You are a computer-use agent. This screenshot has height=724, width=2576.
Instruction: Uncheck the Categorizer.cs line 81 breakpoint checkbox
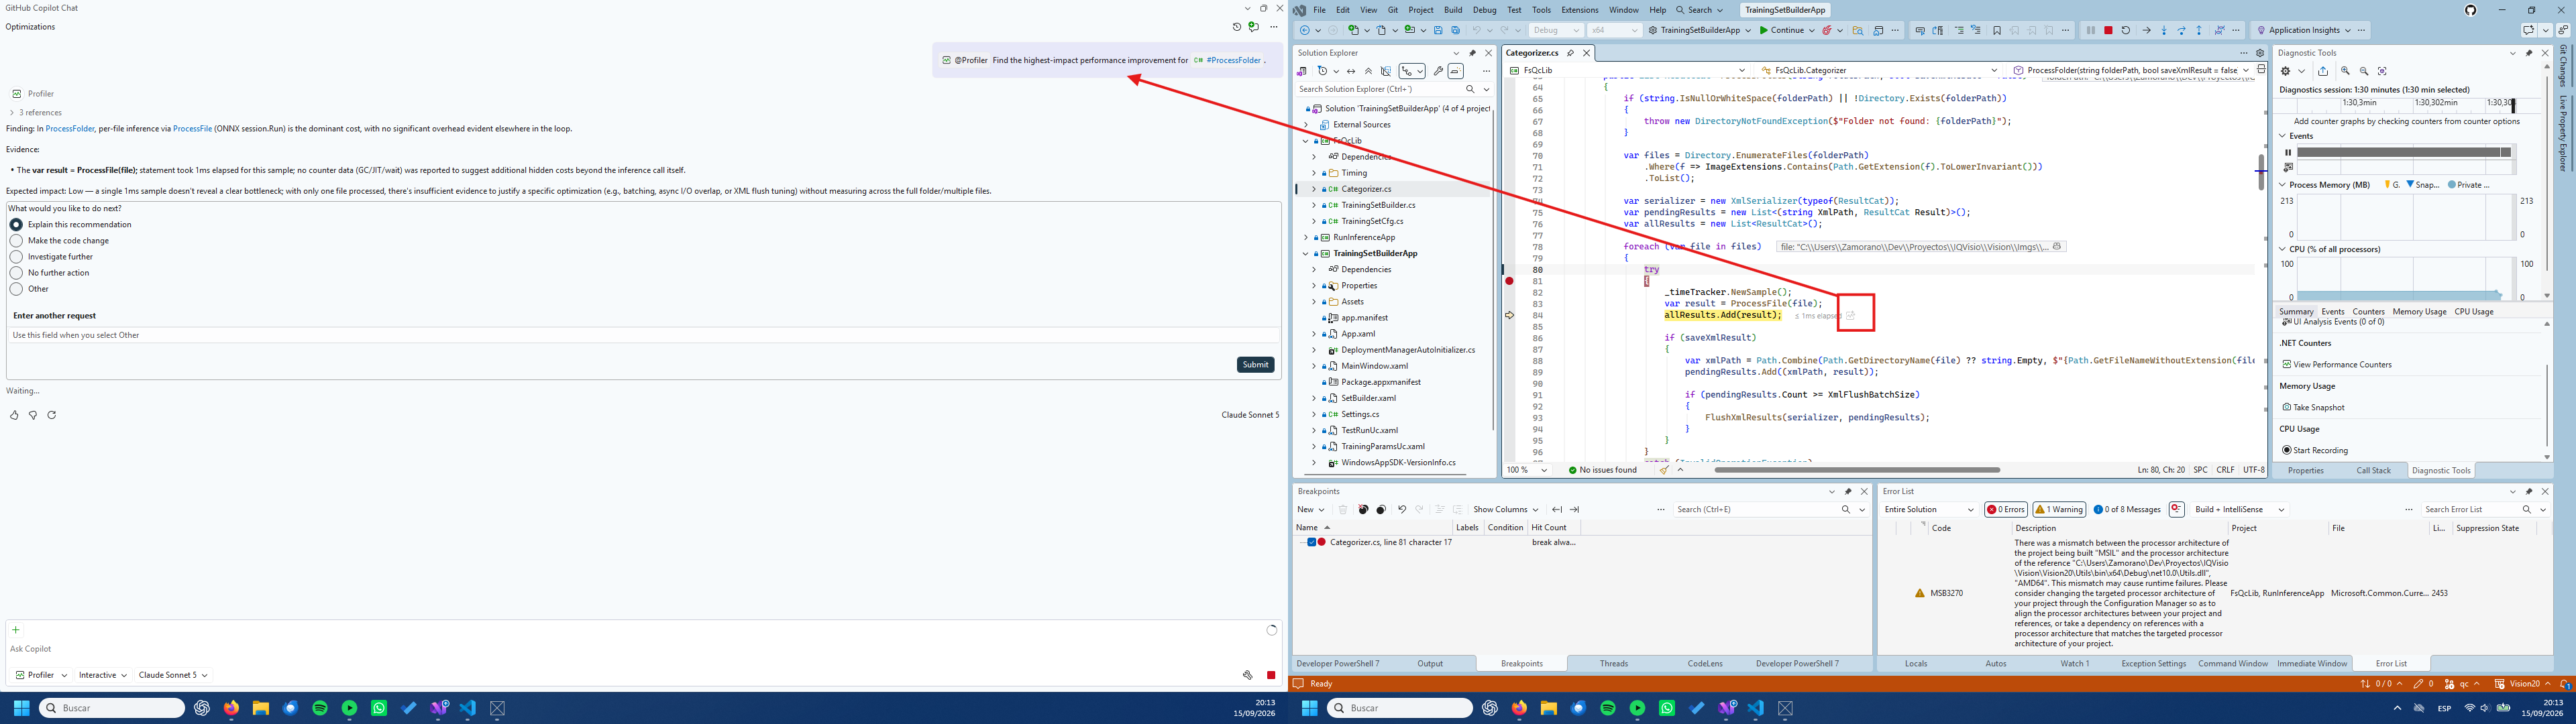click(x=1311, y=542)
